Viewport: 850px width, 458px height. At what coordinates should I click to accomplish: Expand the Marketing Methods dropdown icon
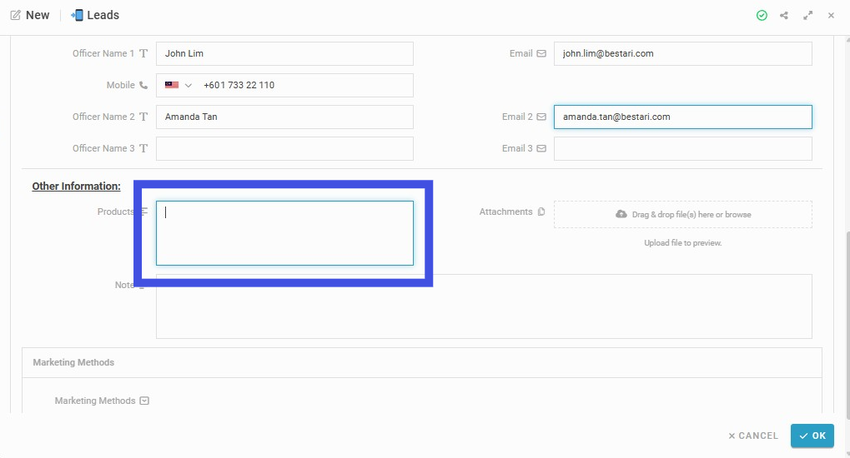click(x=144, y=401)
